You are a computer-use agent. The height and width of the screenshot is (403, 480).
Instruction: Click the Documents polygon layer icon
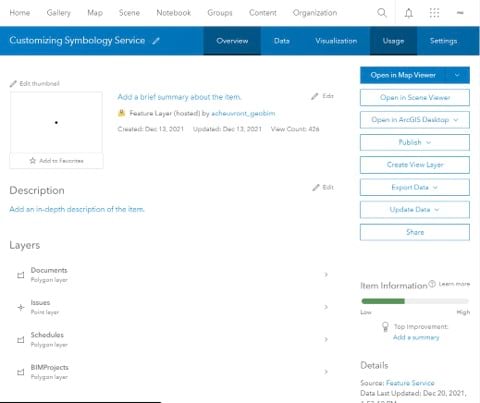click(21, 275)
